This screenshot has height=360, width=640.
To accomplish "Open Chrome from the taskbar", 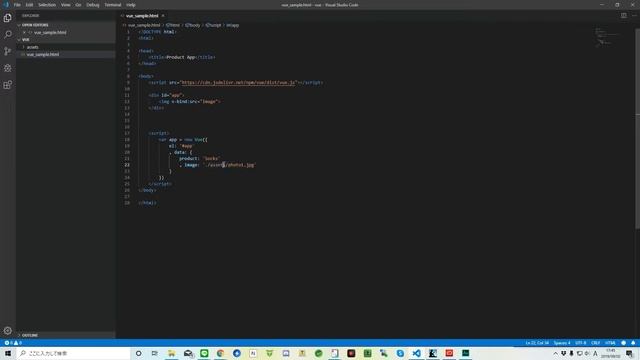I will tap(220, 353).
